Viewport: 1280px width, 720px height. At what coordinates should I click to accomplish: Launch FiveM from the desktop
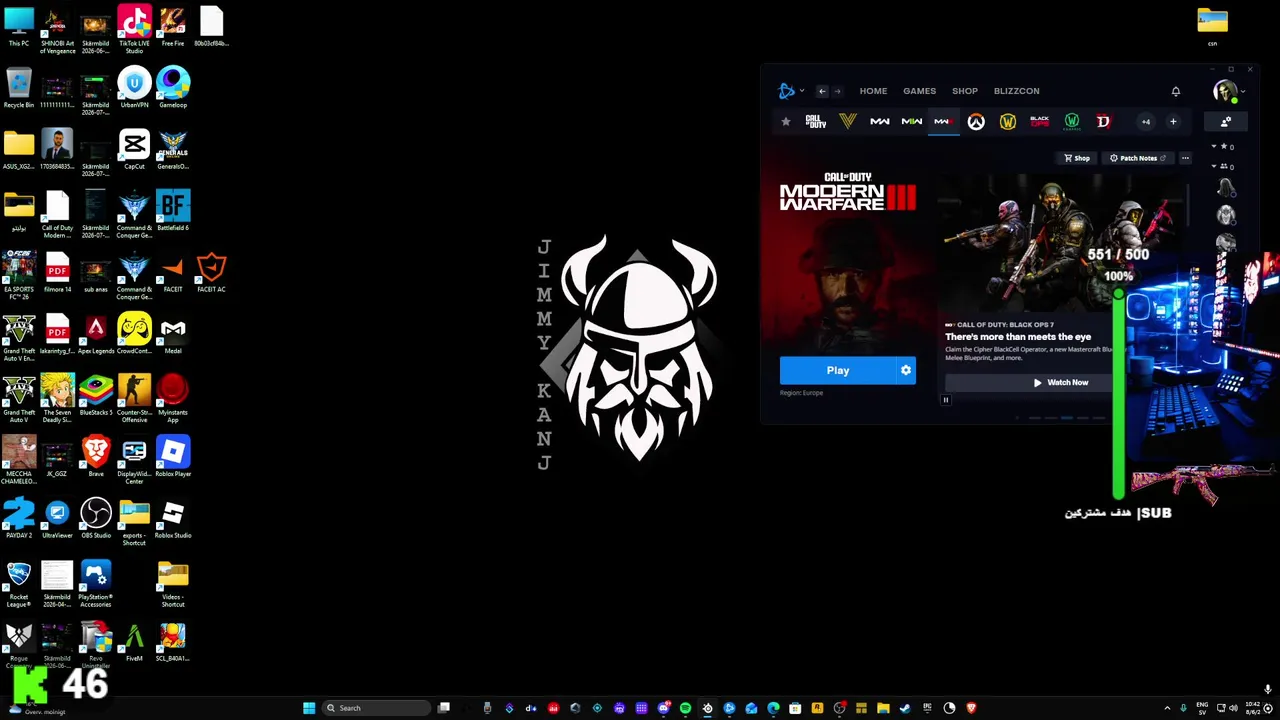[134, 642]
